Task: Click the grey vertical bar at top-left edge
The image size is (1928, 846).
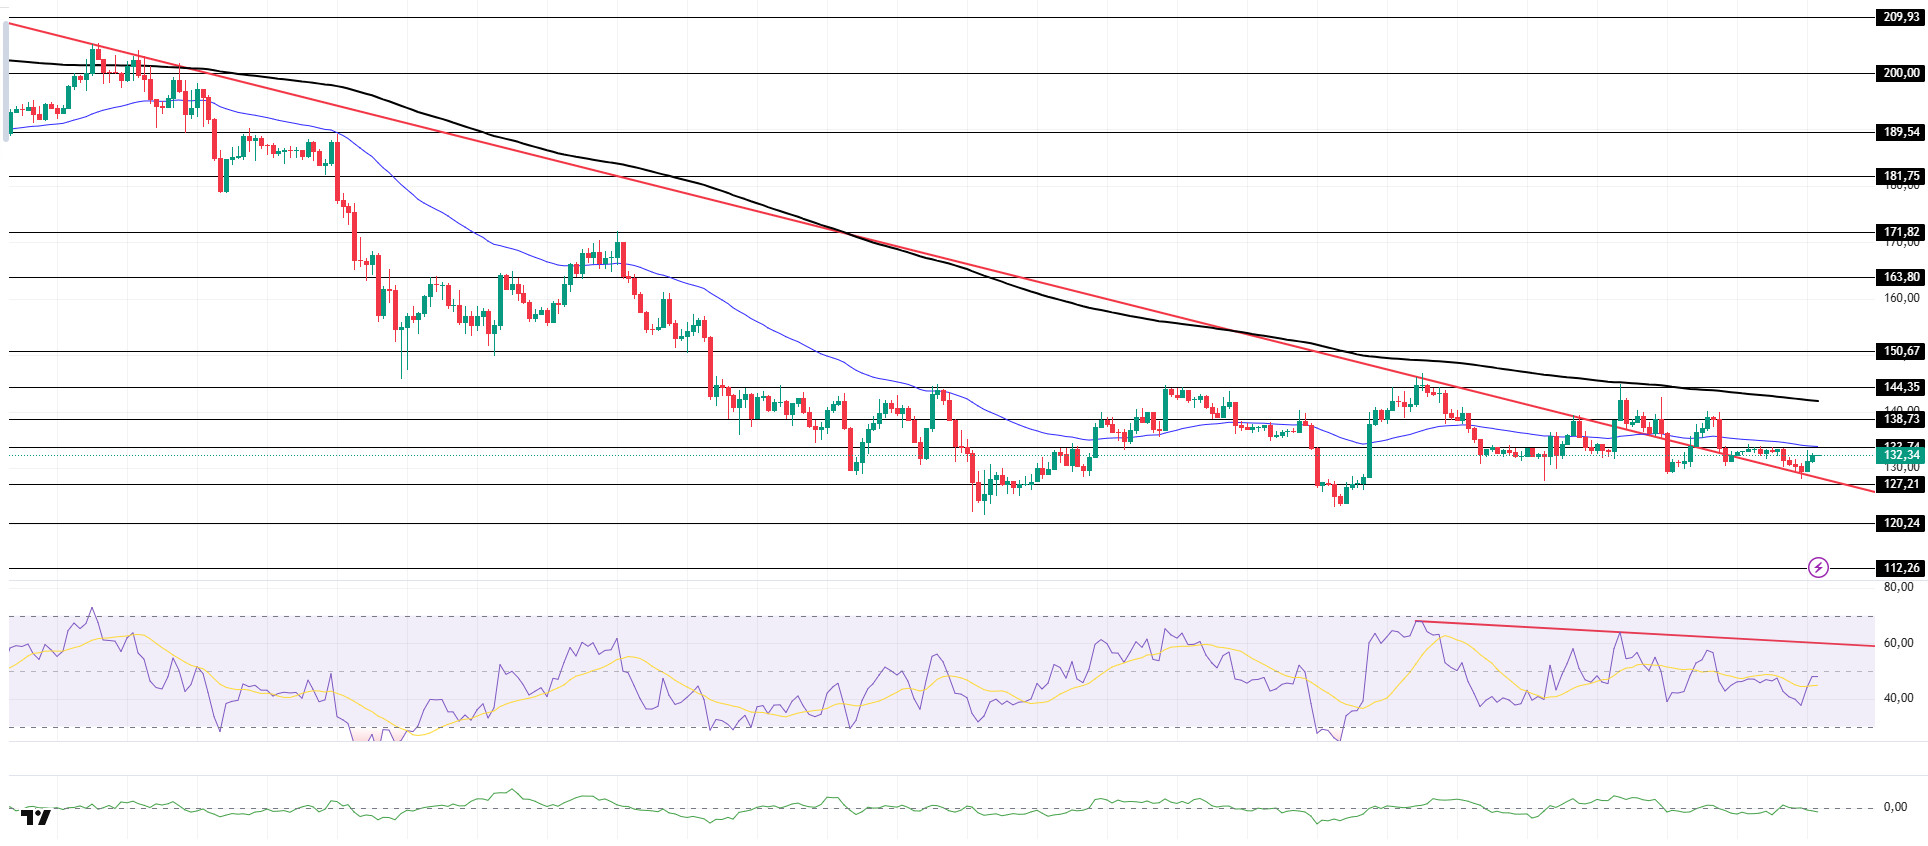Action: pos(6,80)
